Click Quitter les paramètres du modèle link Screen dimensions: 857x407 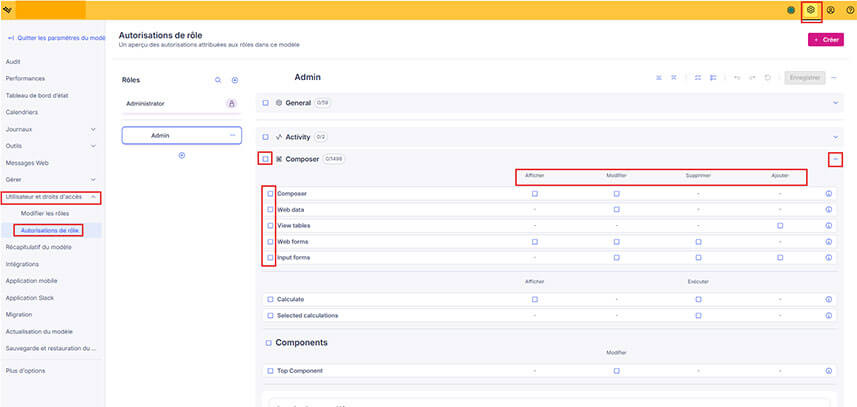coord(56,38)
